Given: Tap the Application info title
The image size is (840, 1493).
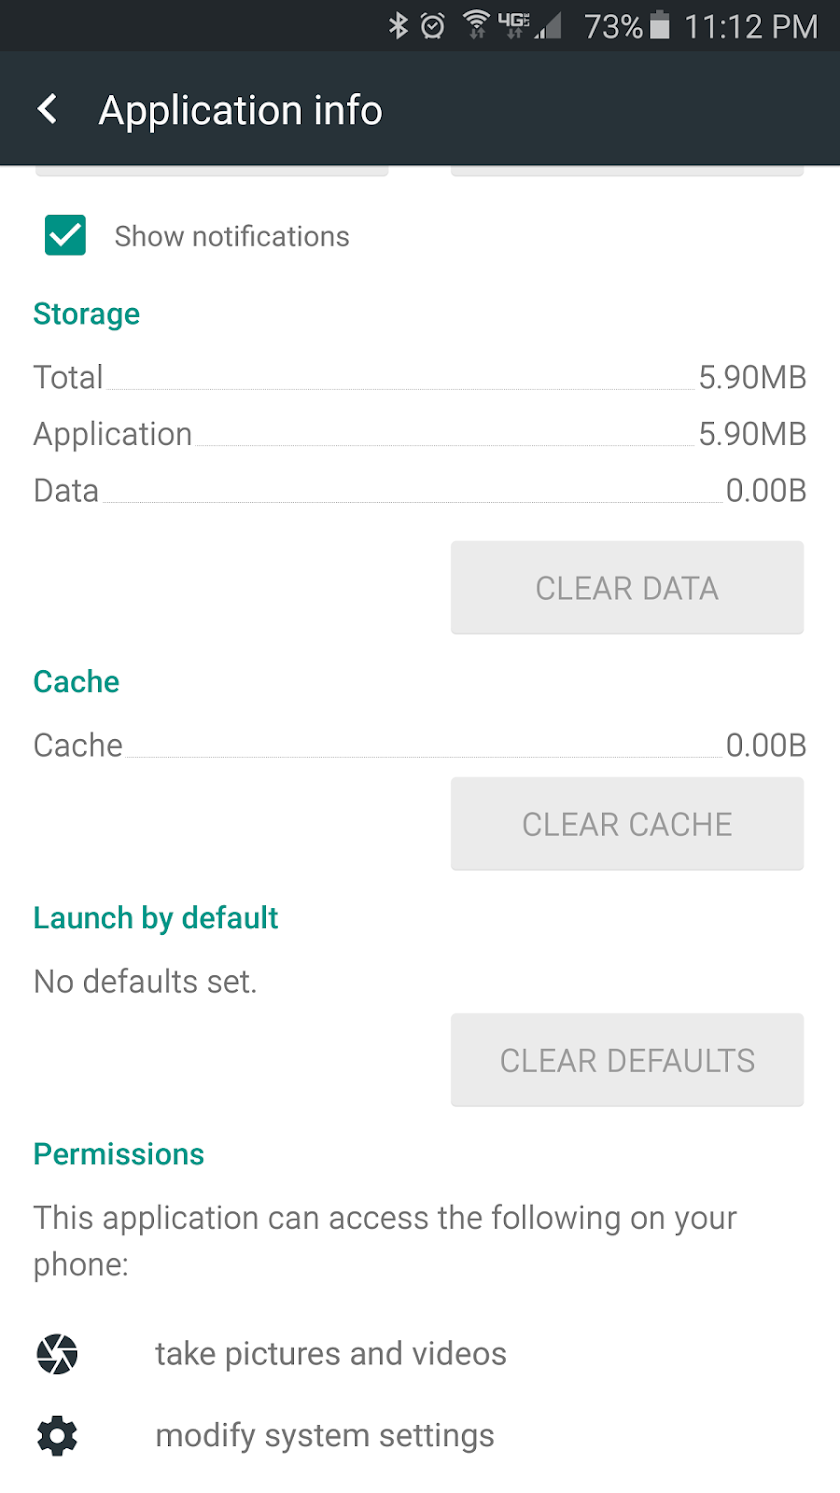Looking at the screenshot, I should pos(240,109).
